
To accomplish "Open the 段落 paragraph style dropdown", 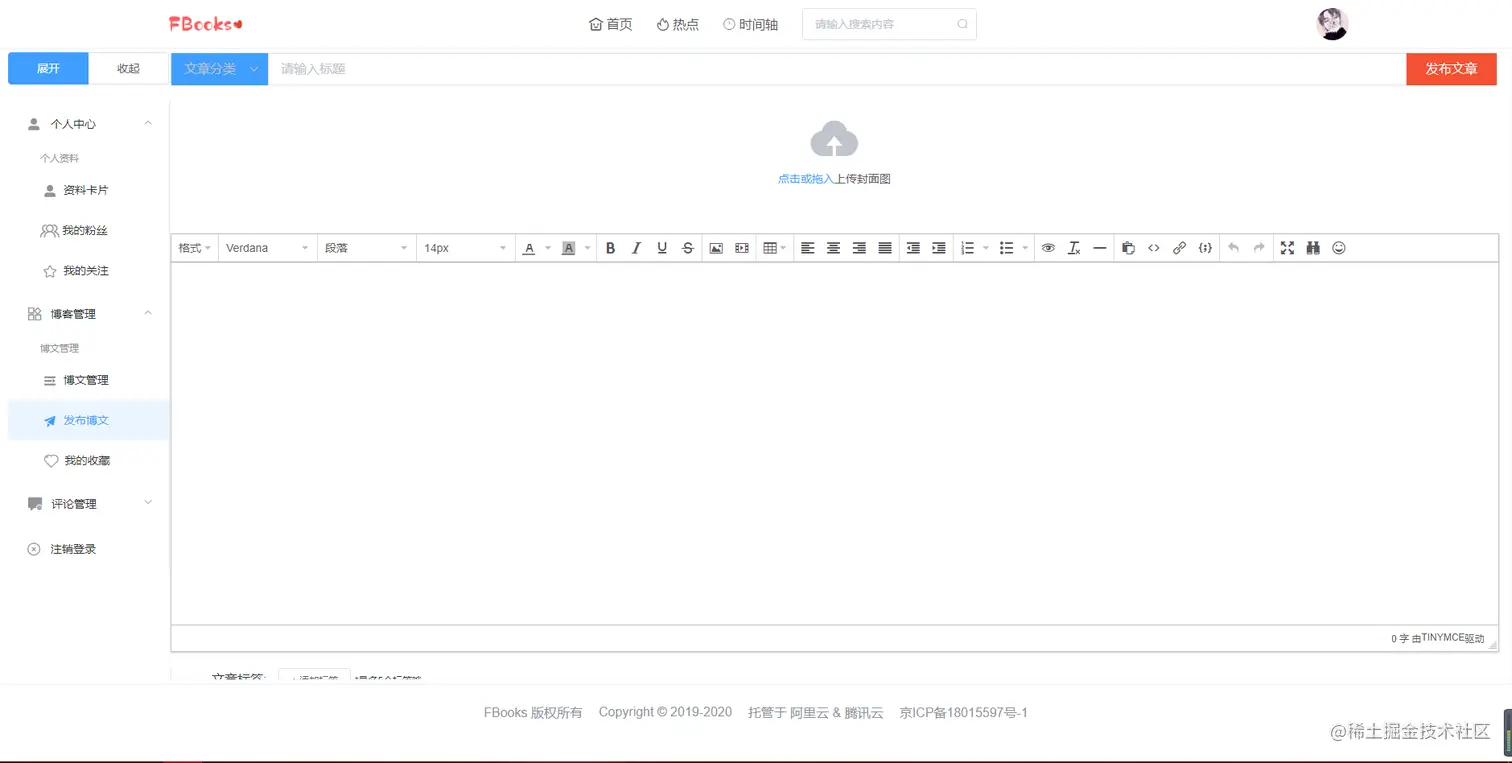I will pos(367,248).
